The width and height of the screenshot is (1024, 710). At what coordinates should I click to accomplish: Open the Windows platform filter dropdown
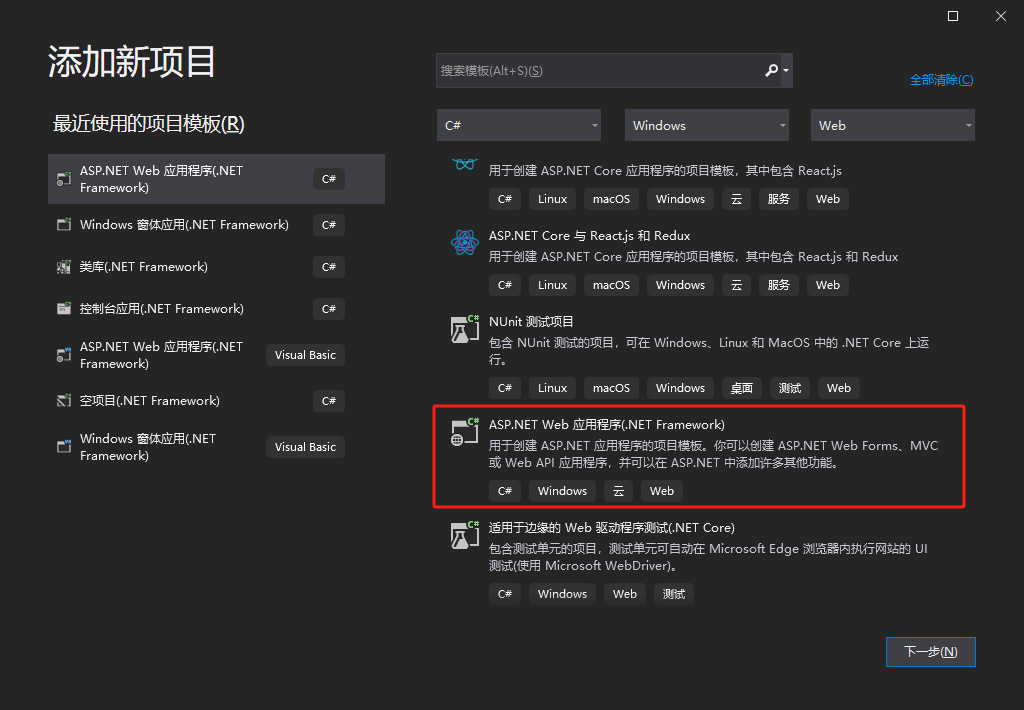pyautogui.click(x=707, y=125)
